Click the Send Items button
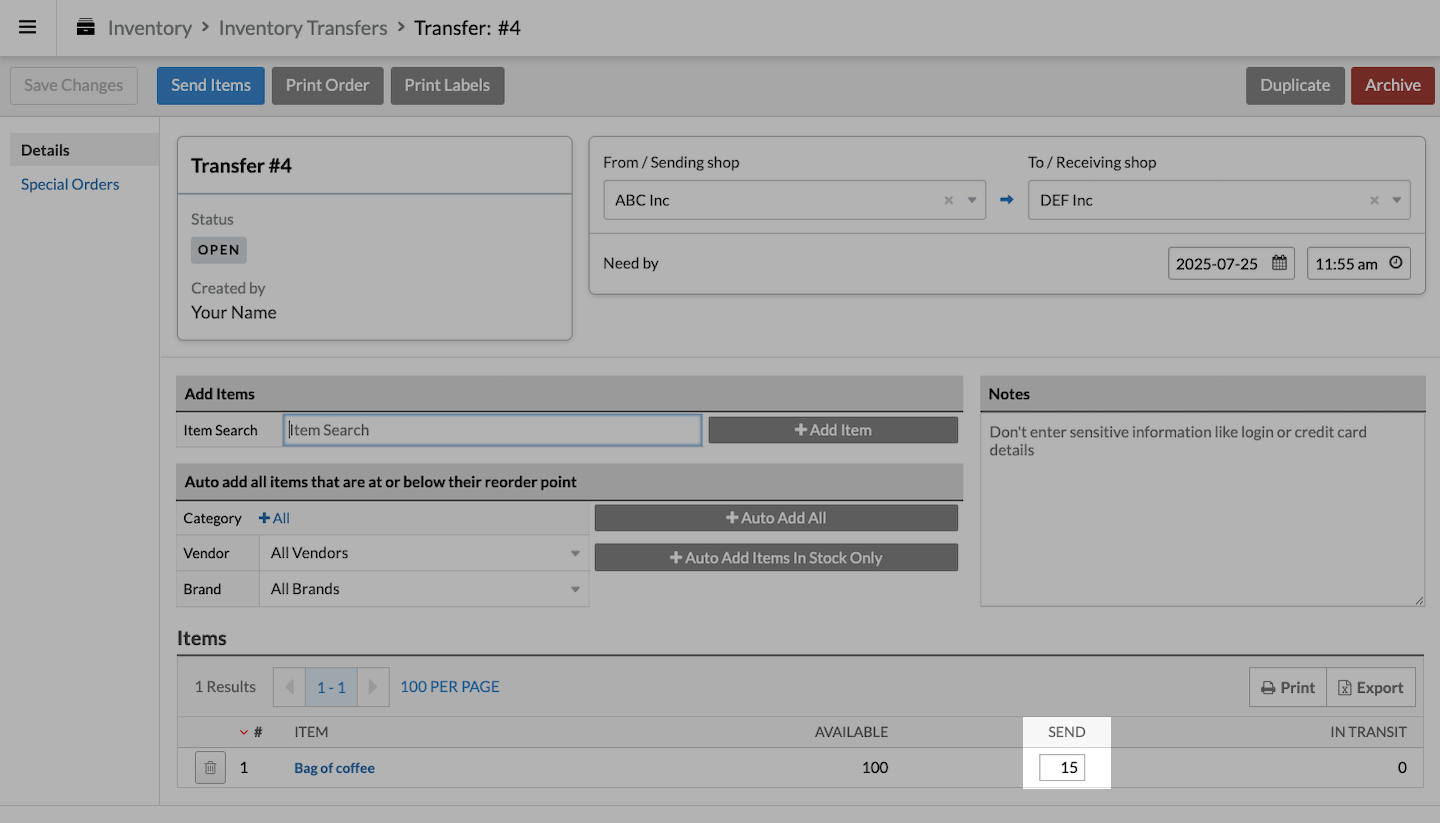Image resolution: width=1440 pixels, height=823 pixels. (x=210, y=86)
